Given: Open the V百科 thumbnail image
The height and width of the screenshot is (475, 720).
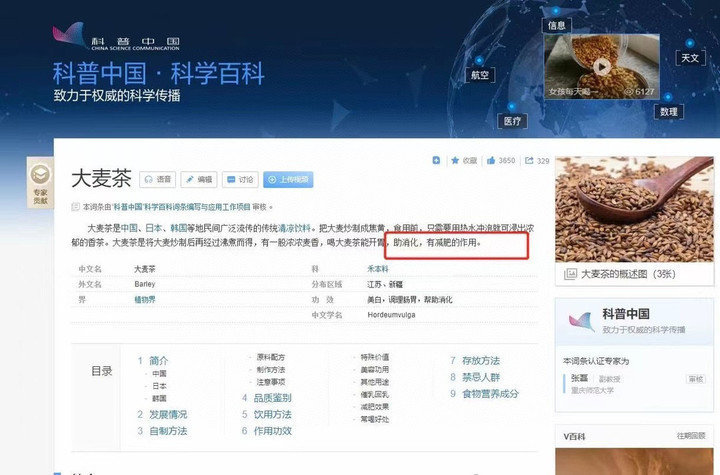Looking at the screenshot, I should (x=634, y=461).
